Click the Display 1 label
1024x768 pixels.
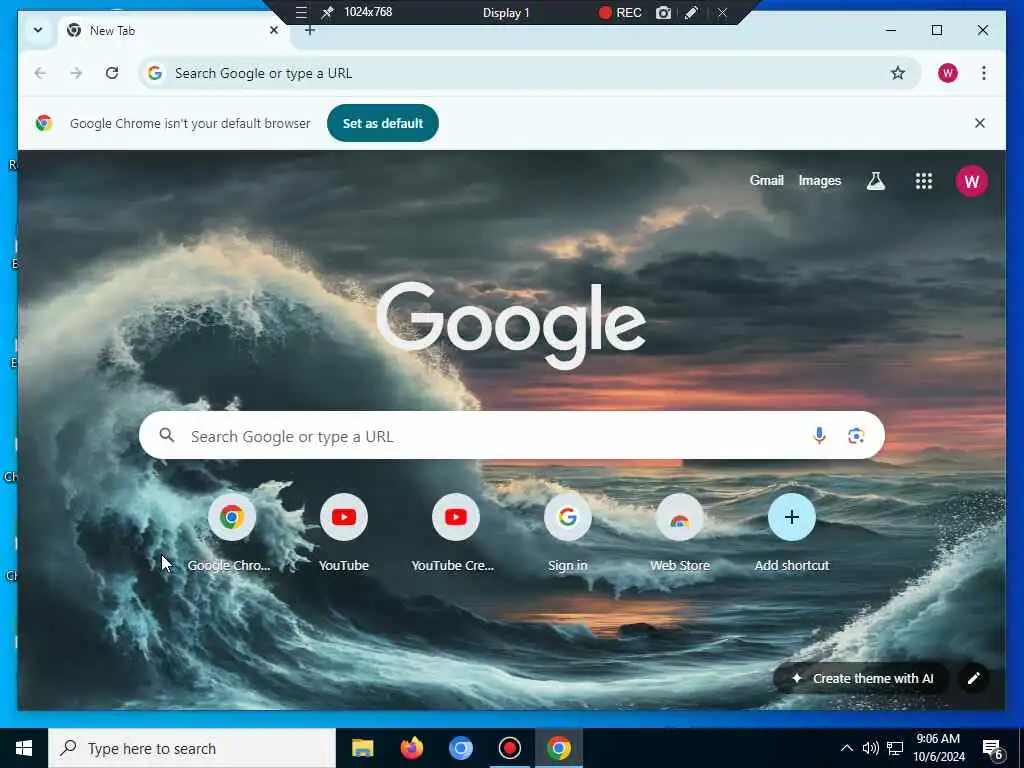(x=505, y=12)
